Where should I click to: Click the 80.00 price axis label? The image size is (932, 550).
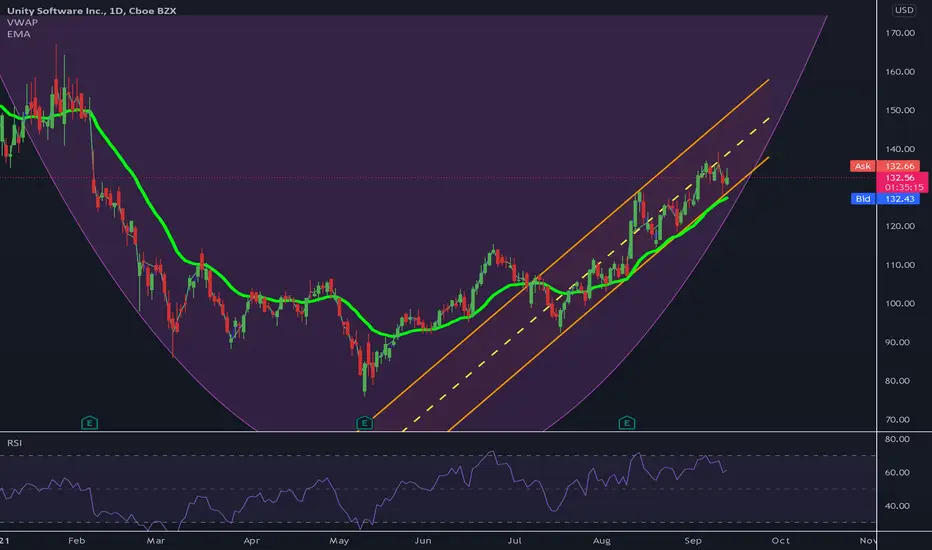(897, 381)
